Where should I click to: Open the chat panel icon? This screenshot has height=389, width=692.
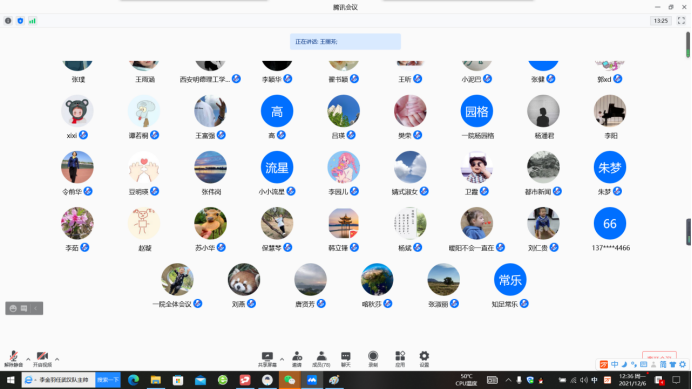[x=346, y=359]
